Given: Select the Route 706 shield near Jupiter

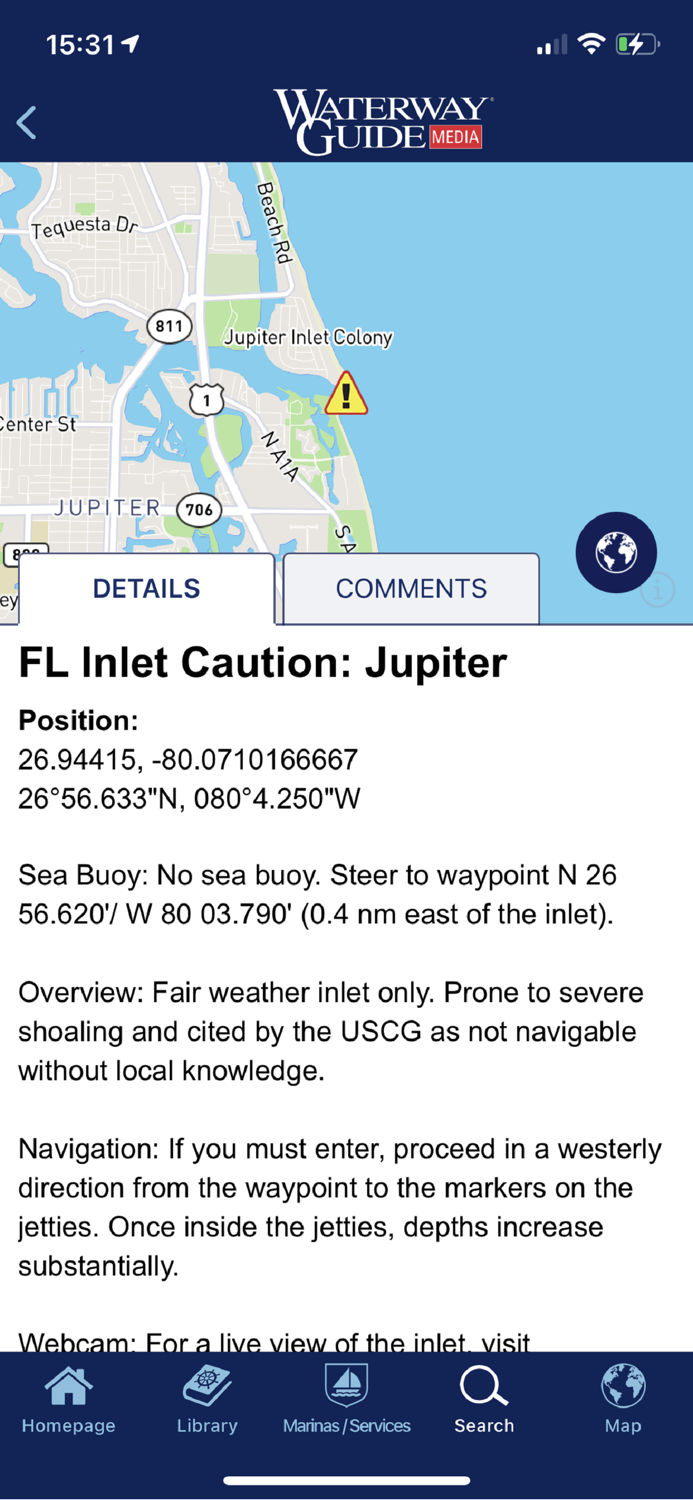Looking at the screenshot, I should click(x=199, y=510).
